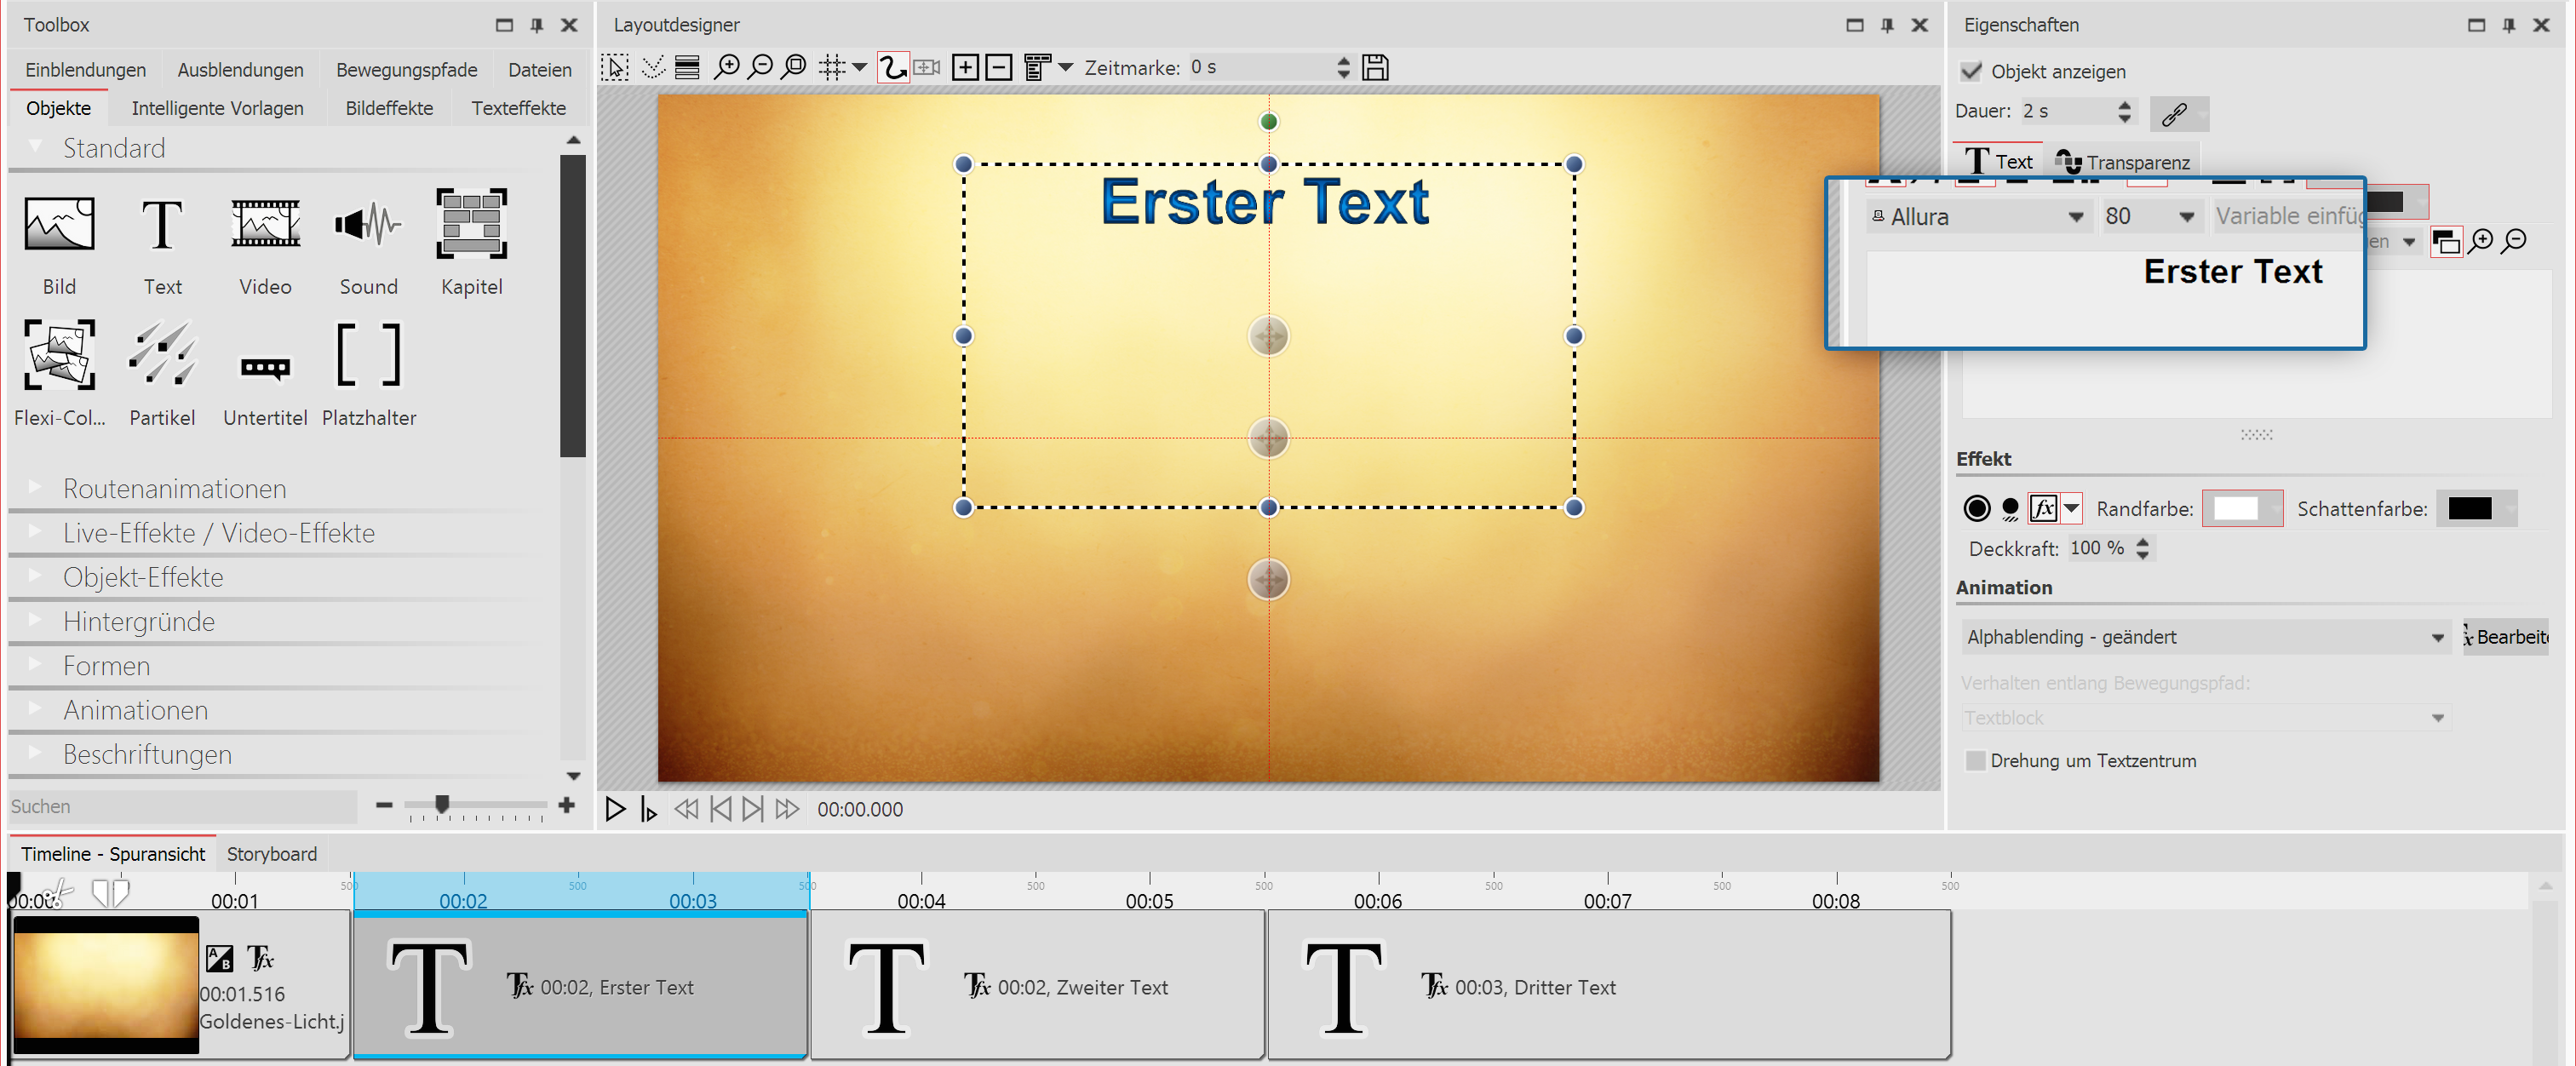Switch to the Storyboard tab
The width and height of the screenshot is (2576, 1066).
pyautogui.click(x=271, y=853)
